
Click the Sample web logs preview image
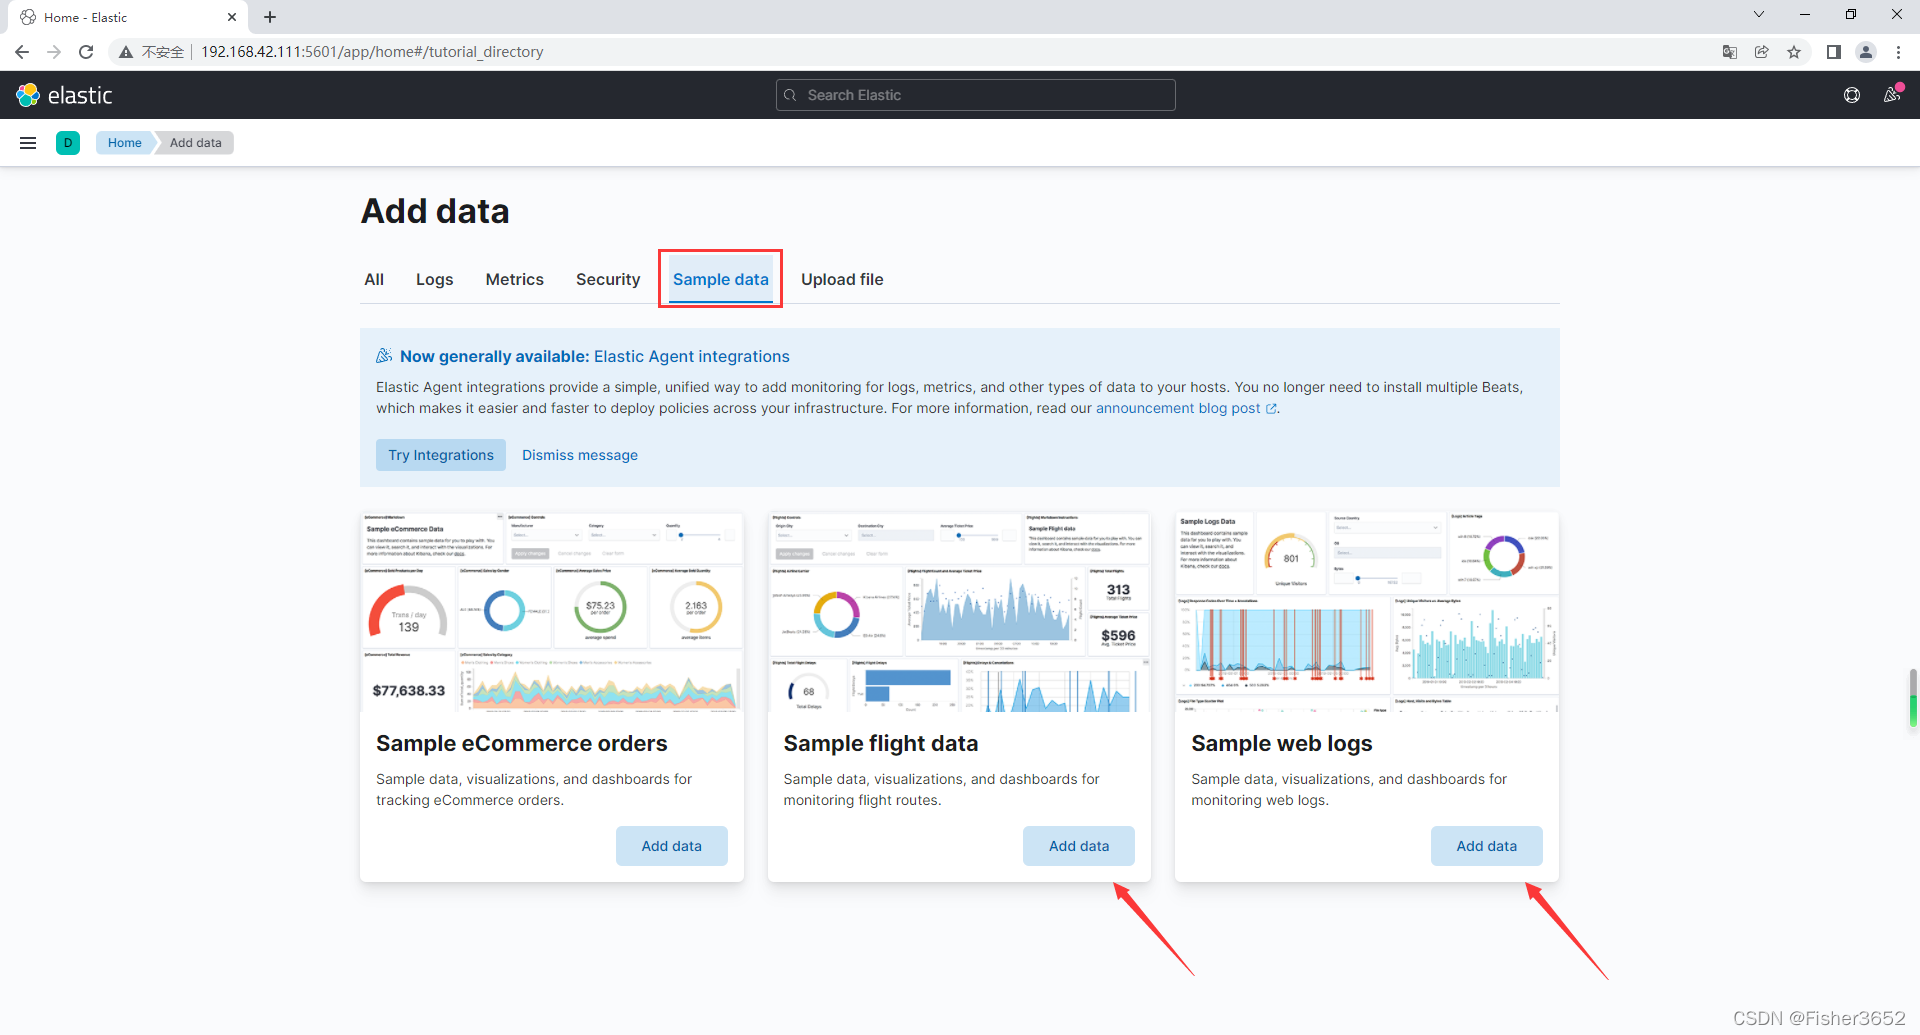pyautogui.click(x=1367, y=612)
